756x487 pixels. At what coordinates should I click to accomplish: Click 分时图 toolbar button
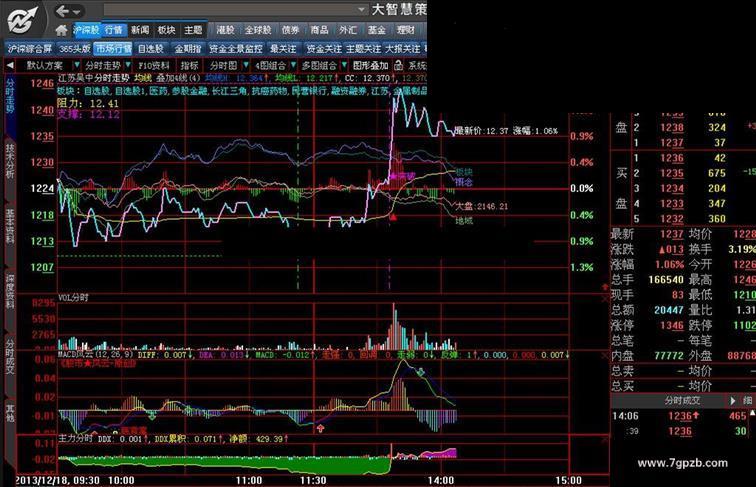(223, 65)
